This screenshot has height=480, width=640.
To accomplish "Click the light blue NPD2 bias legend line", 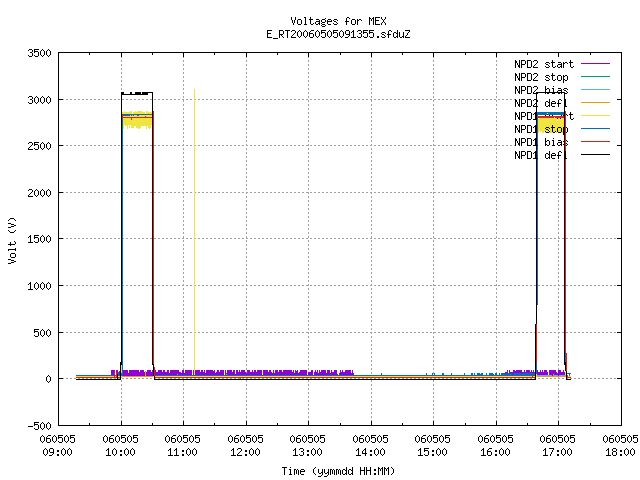I will [595, 89].
